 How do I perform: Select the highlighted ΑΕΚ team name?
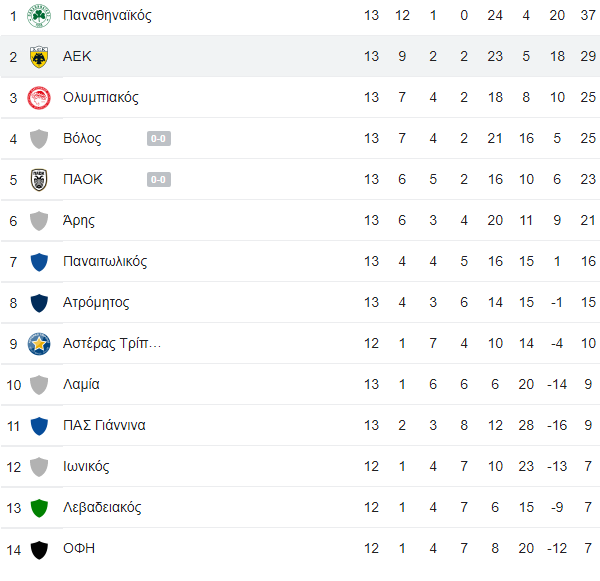point(77,56)
